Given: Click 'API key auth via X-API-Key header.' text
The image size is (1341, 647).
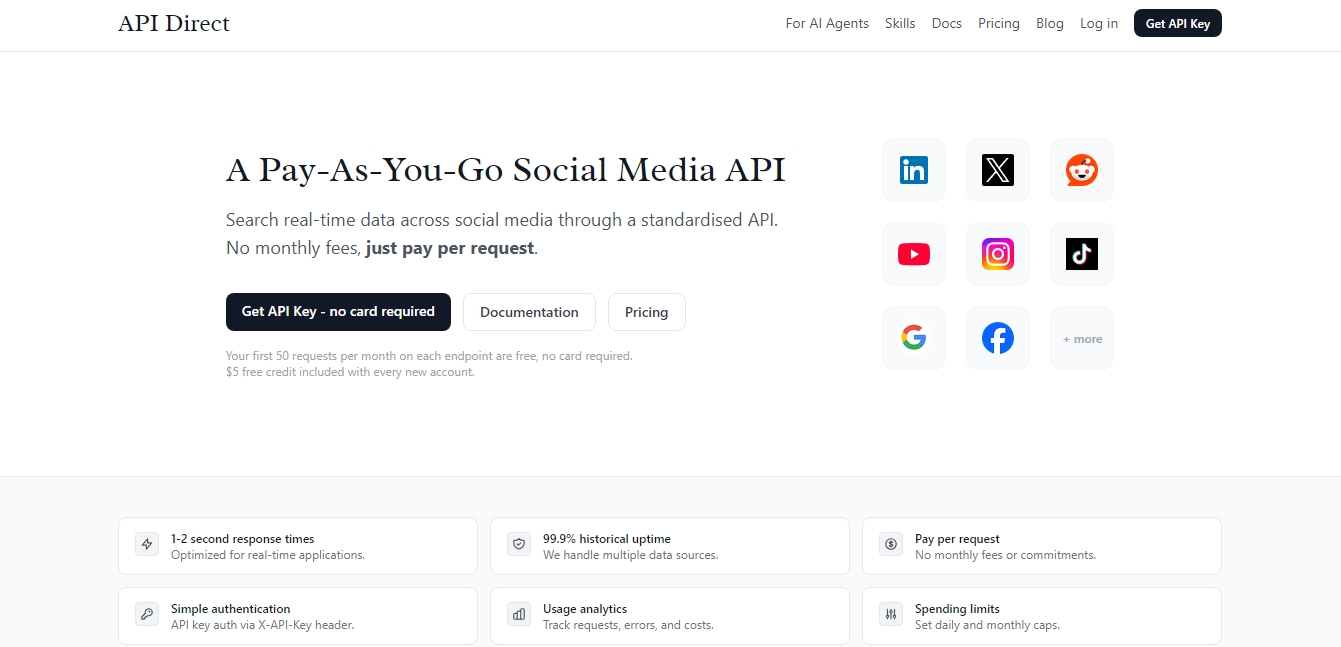Looking at the screenshot, I should [263, 625].
